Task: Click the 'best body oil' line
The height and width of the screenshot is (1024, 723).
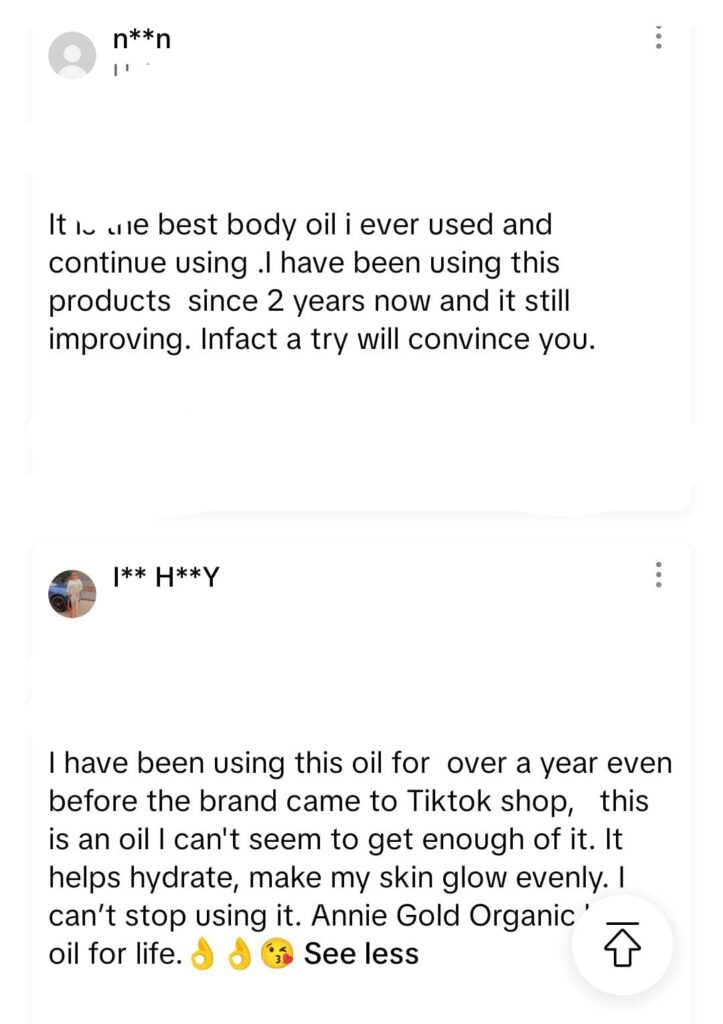Action: pos(300,225)
